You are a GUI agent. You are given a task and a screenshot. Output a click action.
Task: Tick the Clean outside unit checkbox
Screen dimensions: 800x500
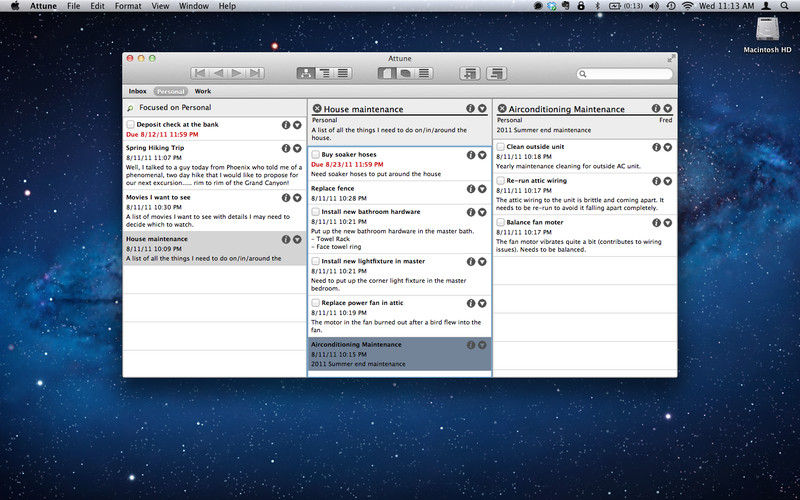501,147
